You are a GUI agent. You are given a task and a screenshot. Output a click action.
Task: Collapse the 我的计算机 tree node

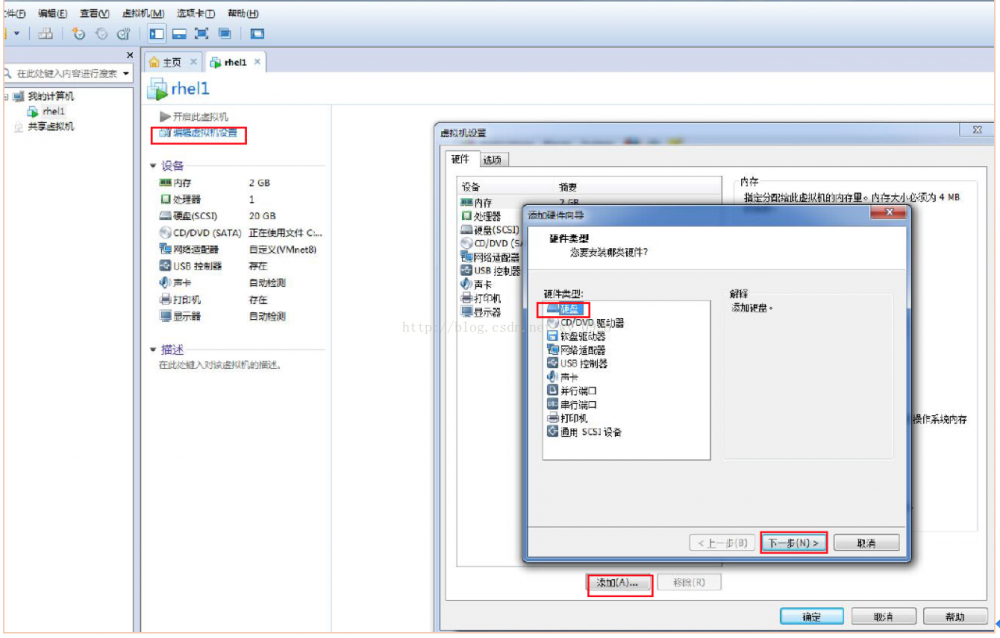pyautogui.click(x=8, y=97)
